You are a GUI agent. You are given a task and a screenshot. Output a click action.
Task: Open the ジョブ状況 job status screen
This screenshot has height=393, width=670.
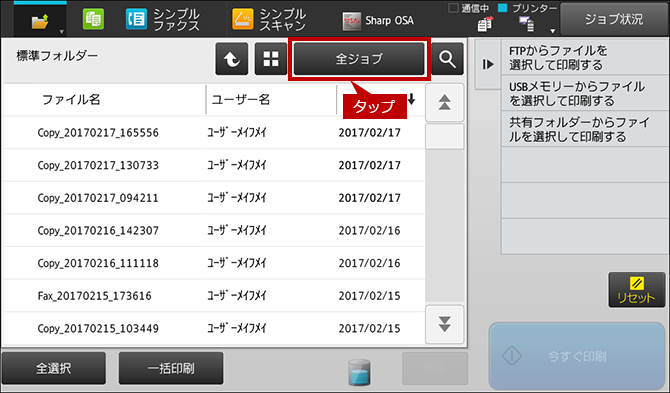[x=614, y=19]
